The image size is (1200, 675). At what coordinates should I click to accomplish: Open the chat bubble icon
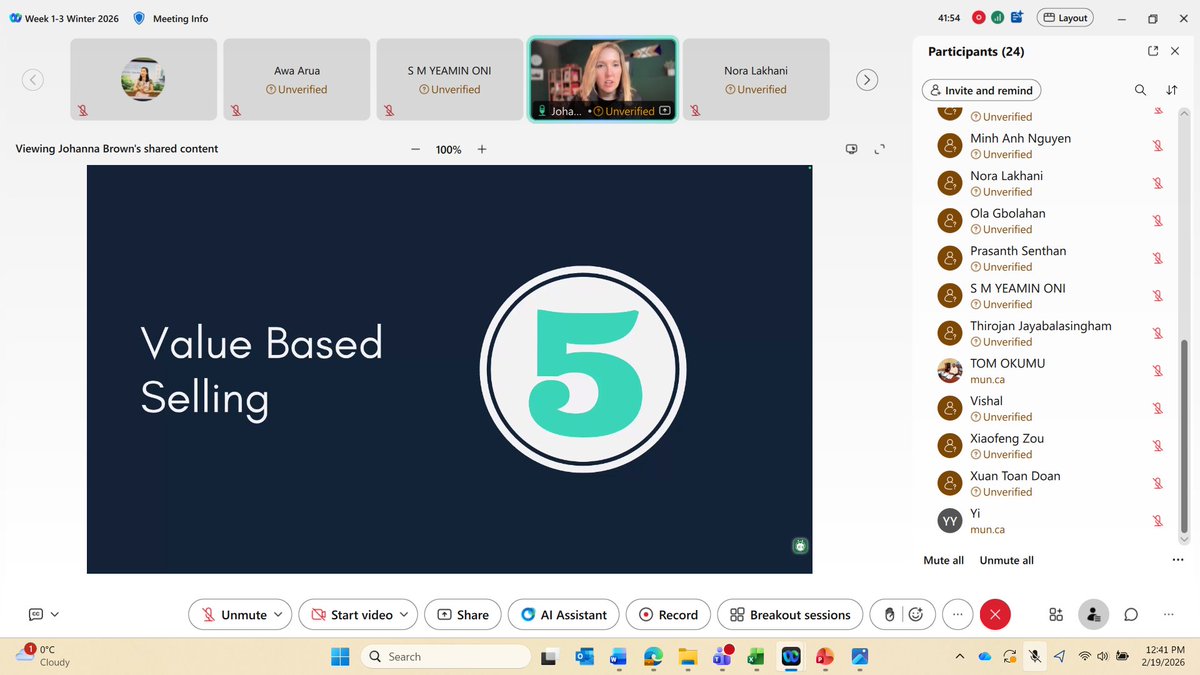pos(1131,614)
